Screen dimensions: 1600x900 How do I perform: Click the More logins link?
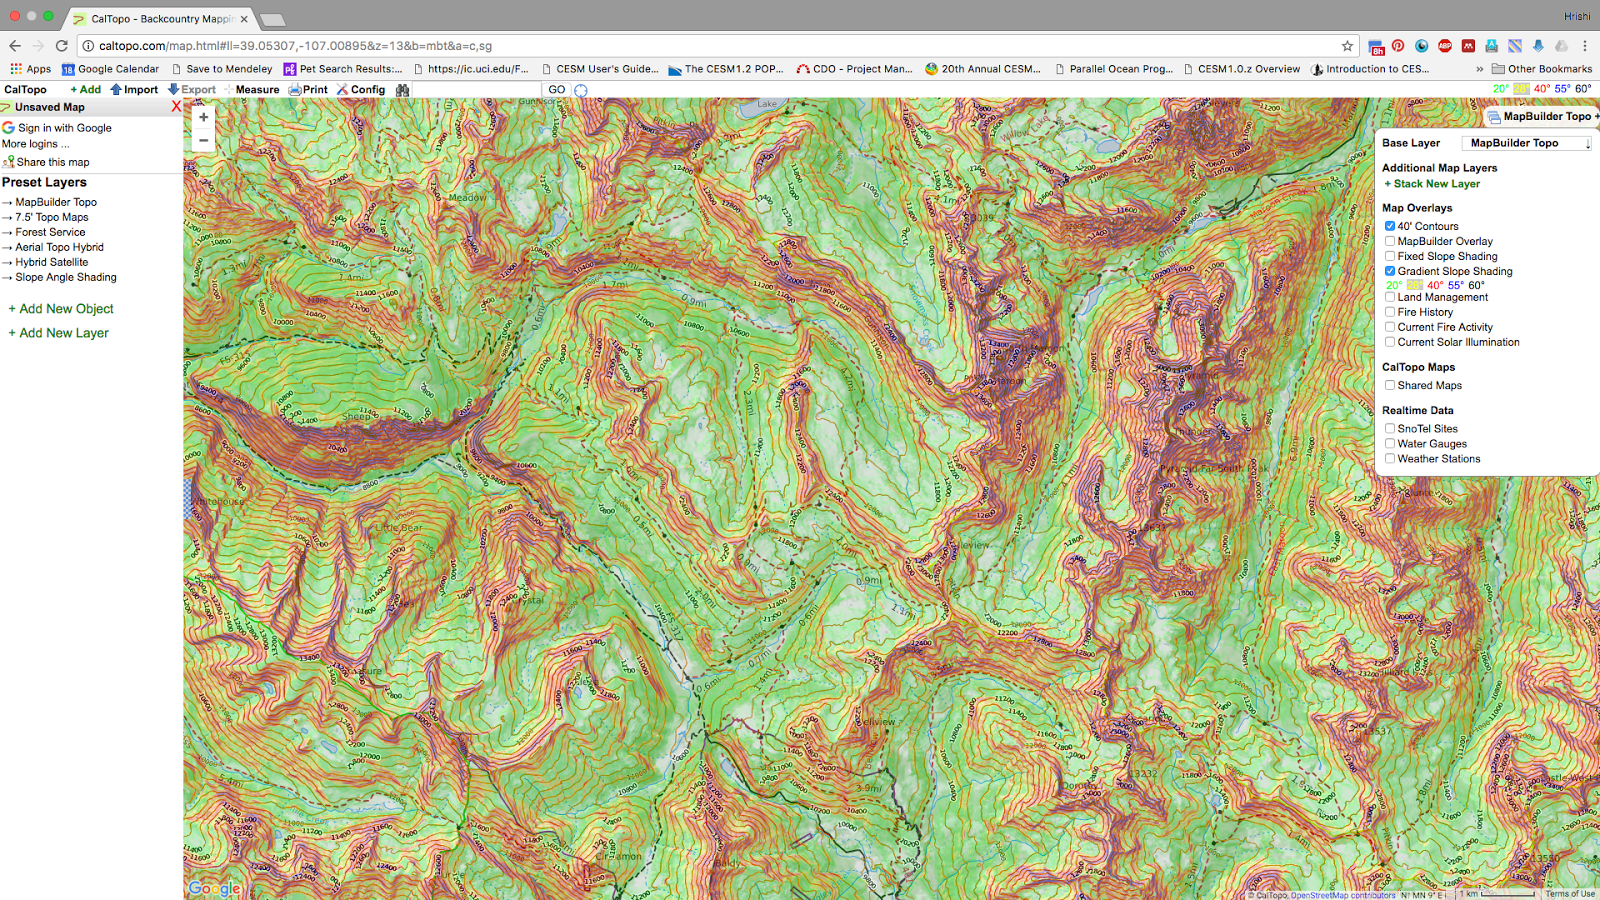pyautogui.click(x=35, y=144)
